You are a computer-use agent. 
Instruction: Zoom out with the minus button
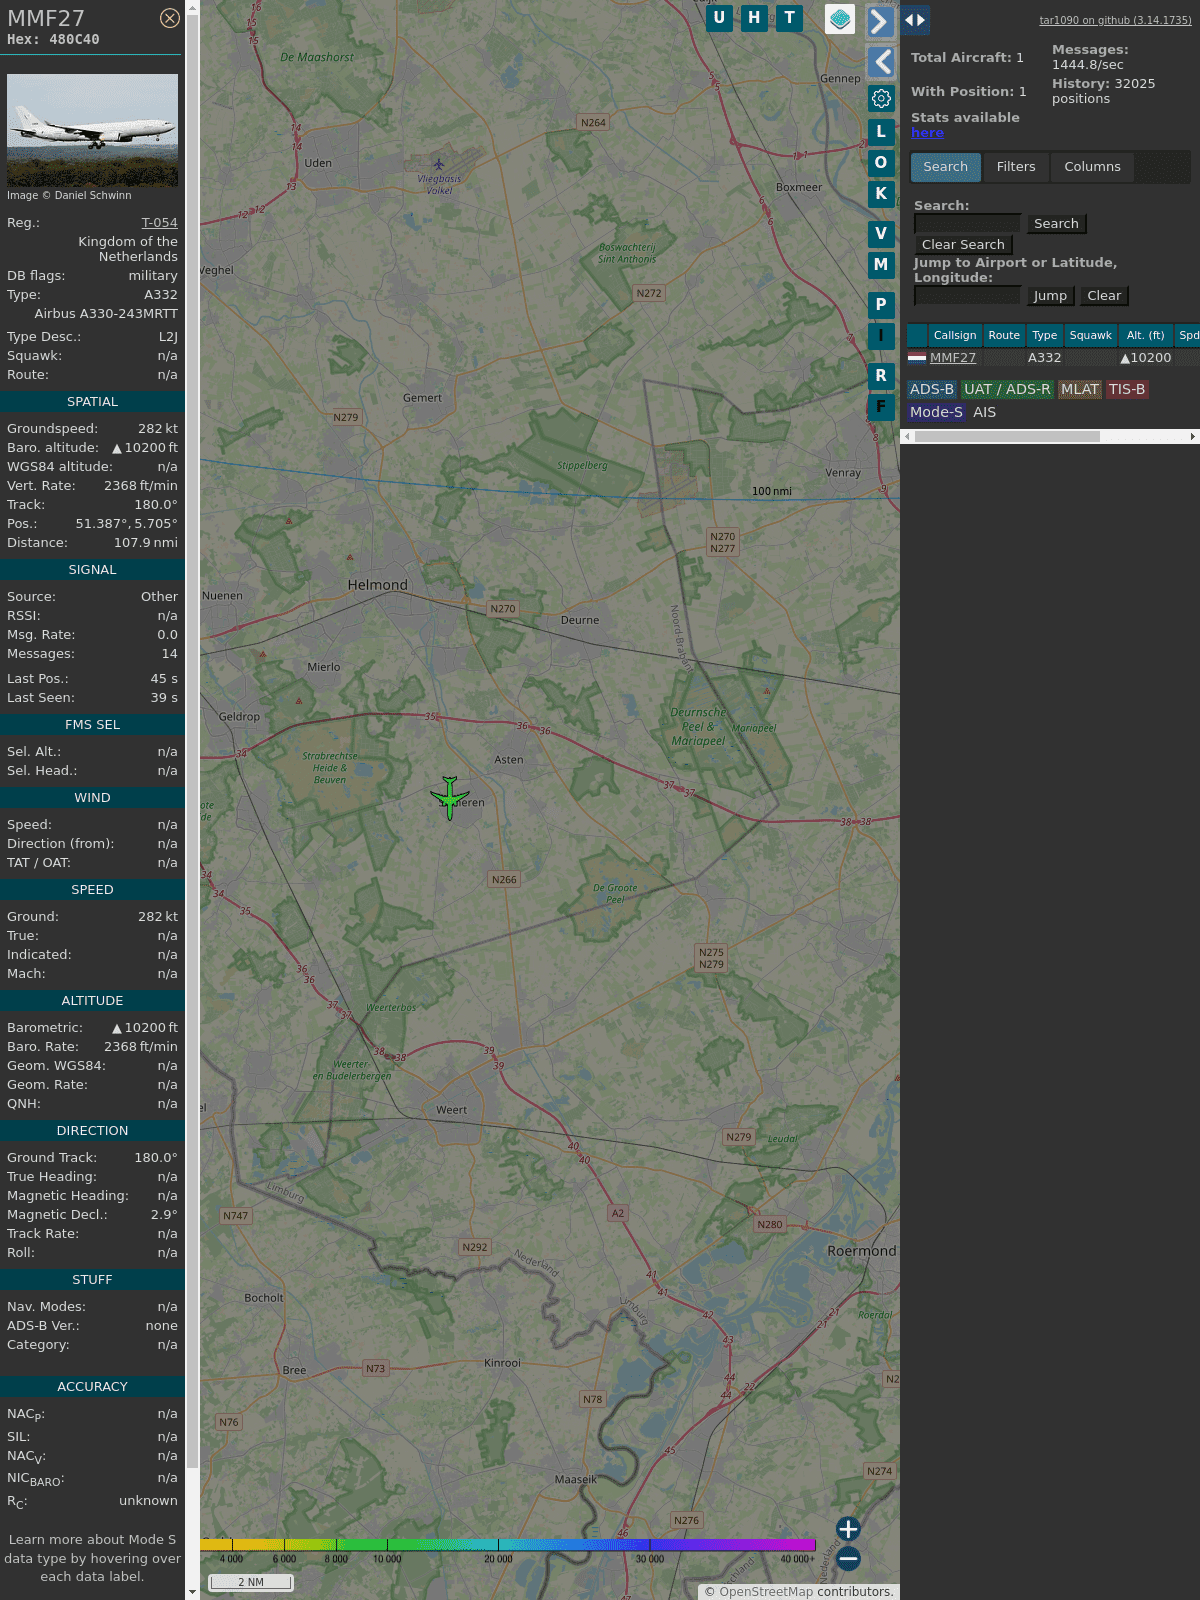[848, 1558]
